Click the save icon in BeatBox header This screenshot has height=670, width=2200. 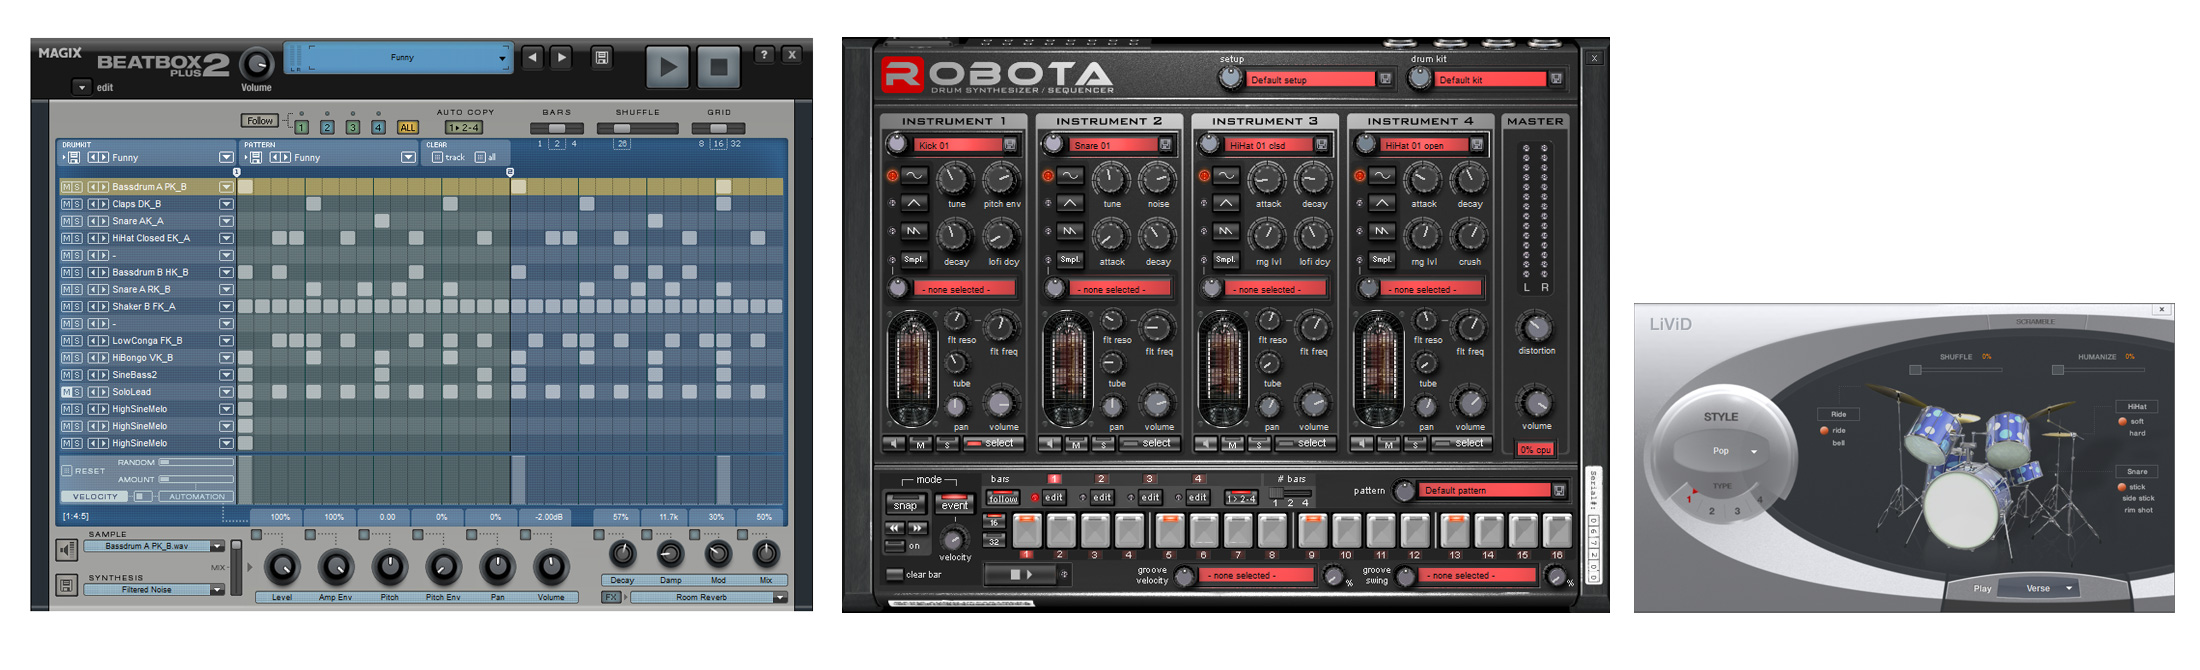(x=602, y=58)
